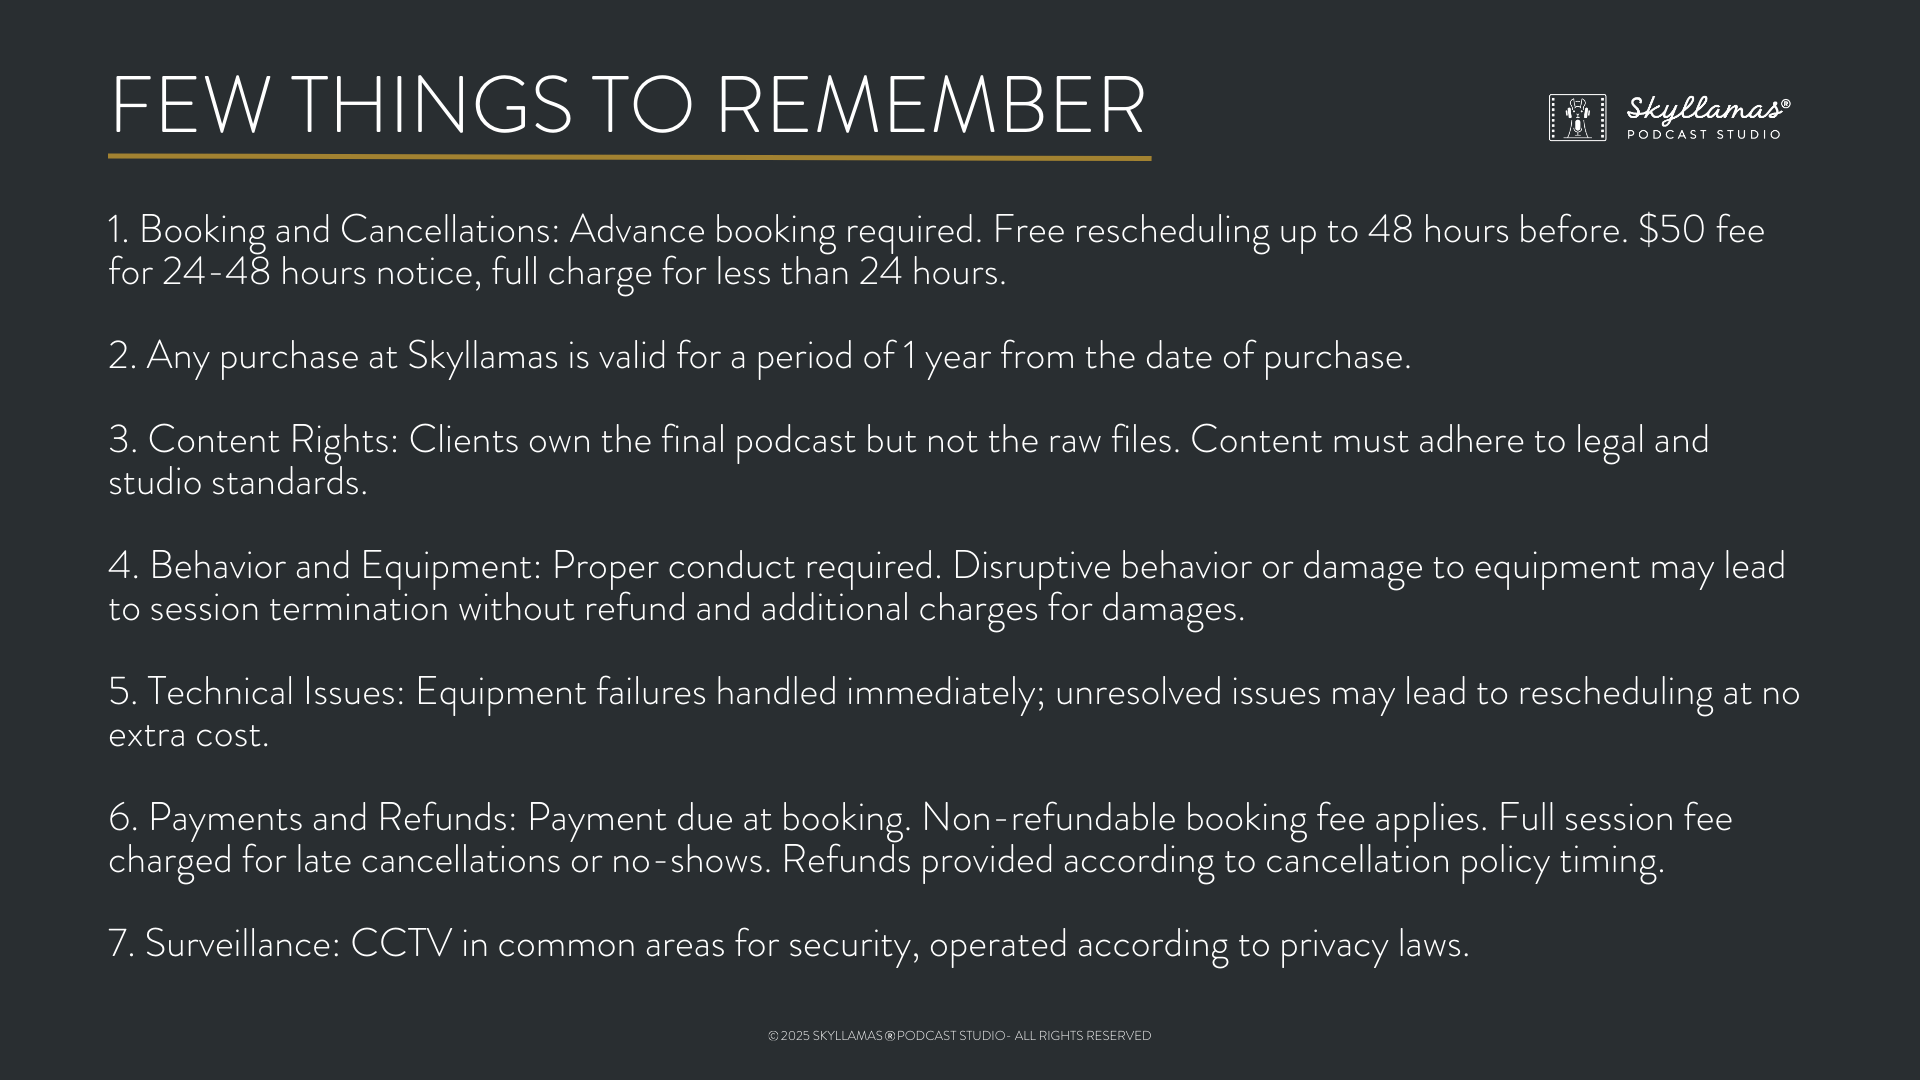Click the gold underline beneath the heading
Viewport: 1920px width, 1080px height.
[x=630, y=157]
